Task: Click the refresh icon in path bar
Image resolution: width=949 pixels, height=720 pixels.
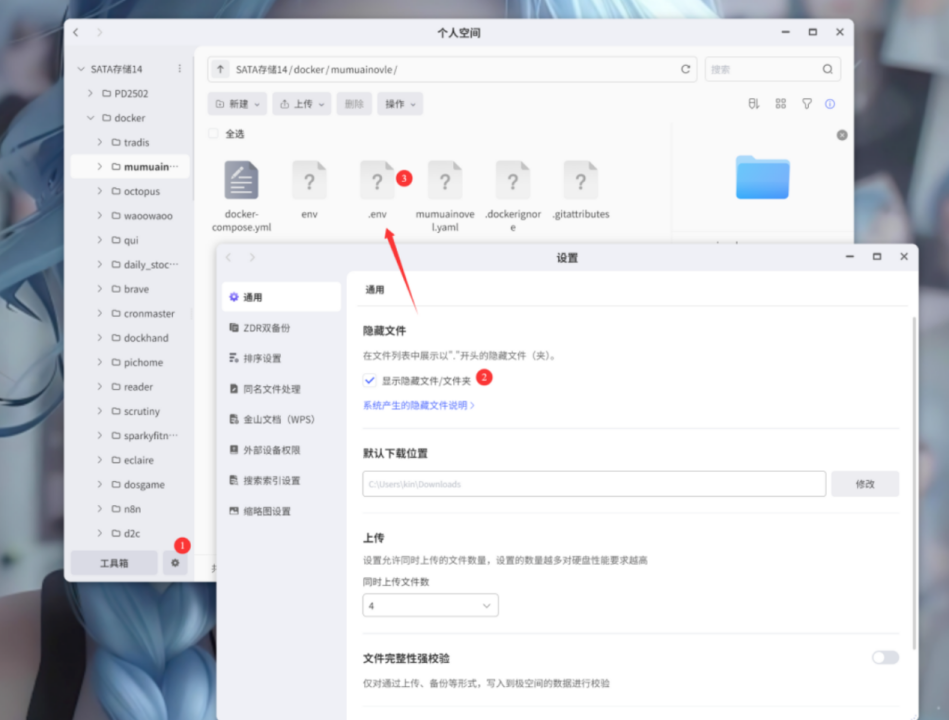Action: click(x=685, y=70)
